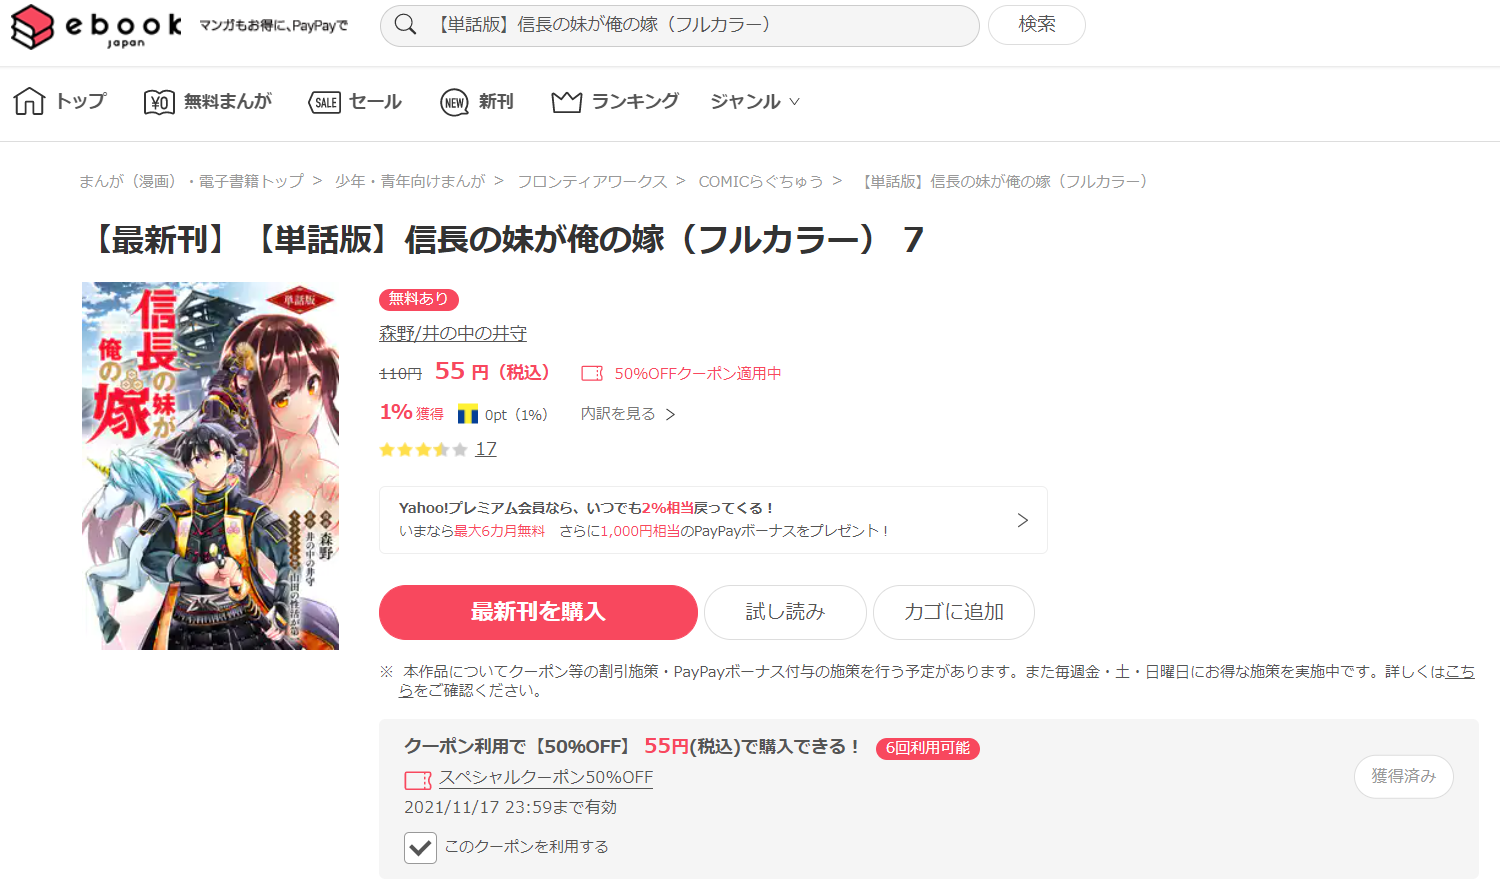Open author link 森野/井の中の井守
Viewport: 1500px width, 882px height.
click(x=453, y=333)
